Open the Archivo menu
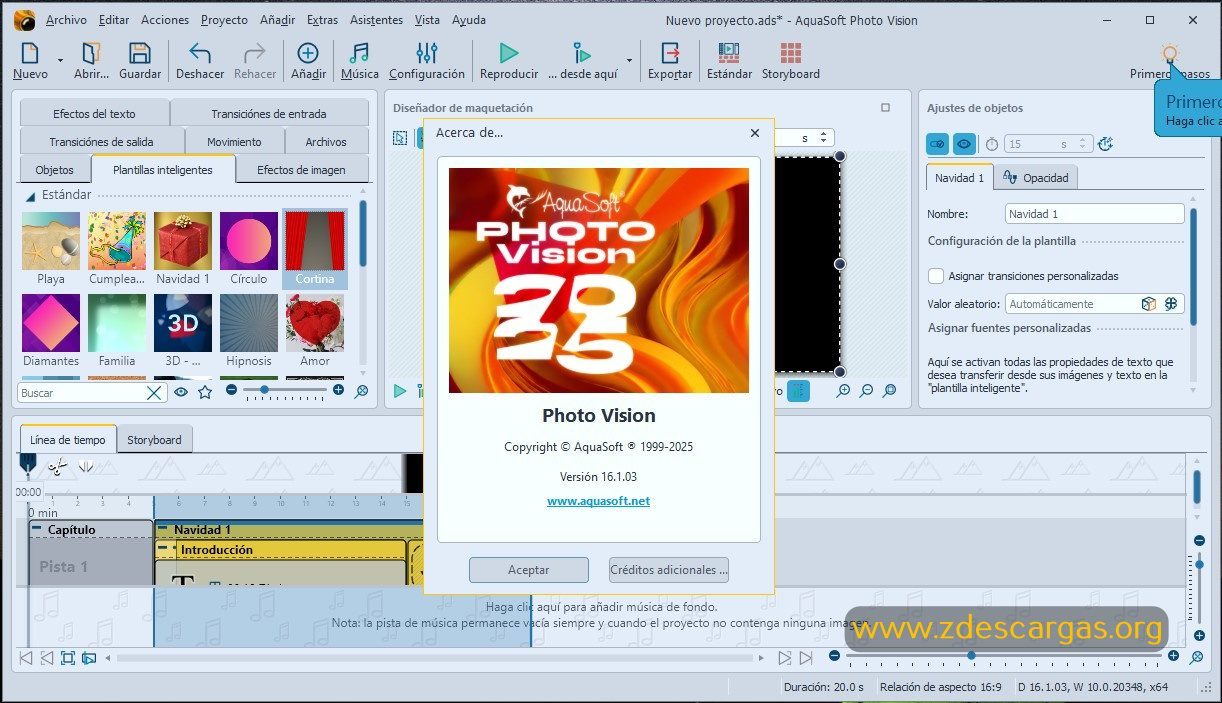Image resolution: width=1222 pixels, height=703 pixels. 66,20
